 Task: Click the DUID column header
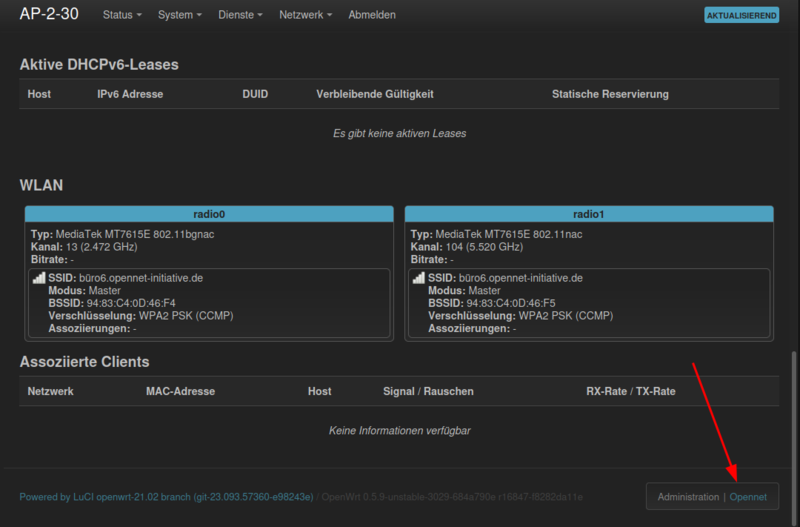tap(255, 94)
